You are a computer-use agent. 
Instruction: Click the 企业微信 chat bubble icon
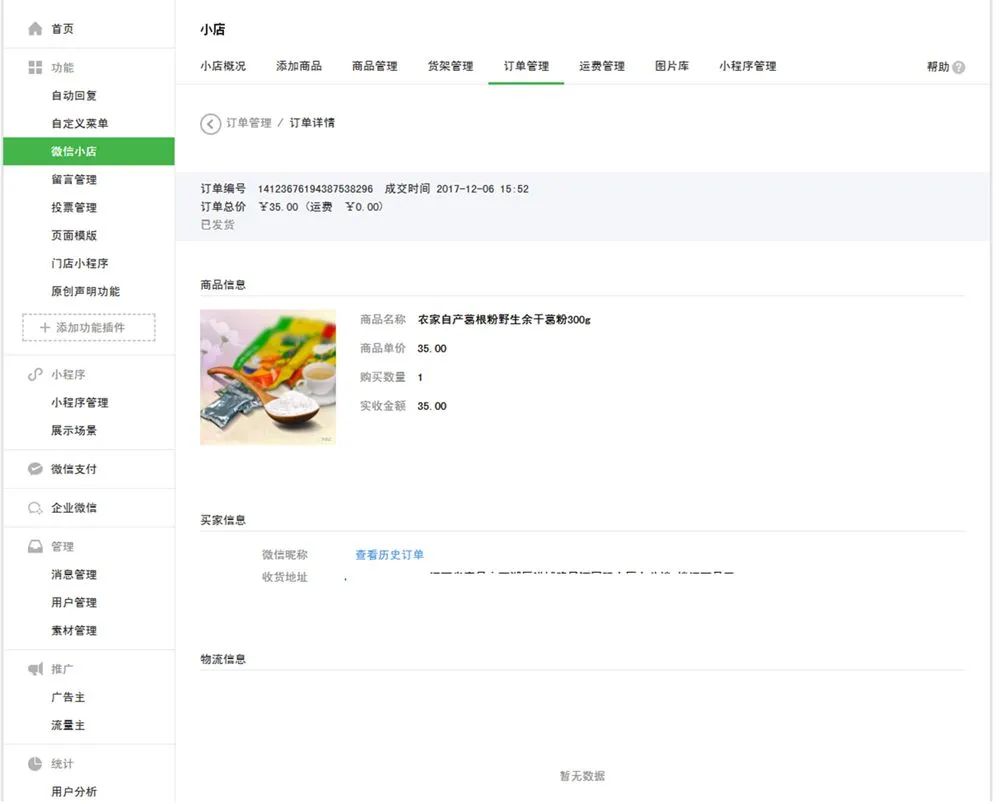(x=35, y=508)
